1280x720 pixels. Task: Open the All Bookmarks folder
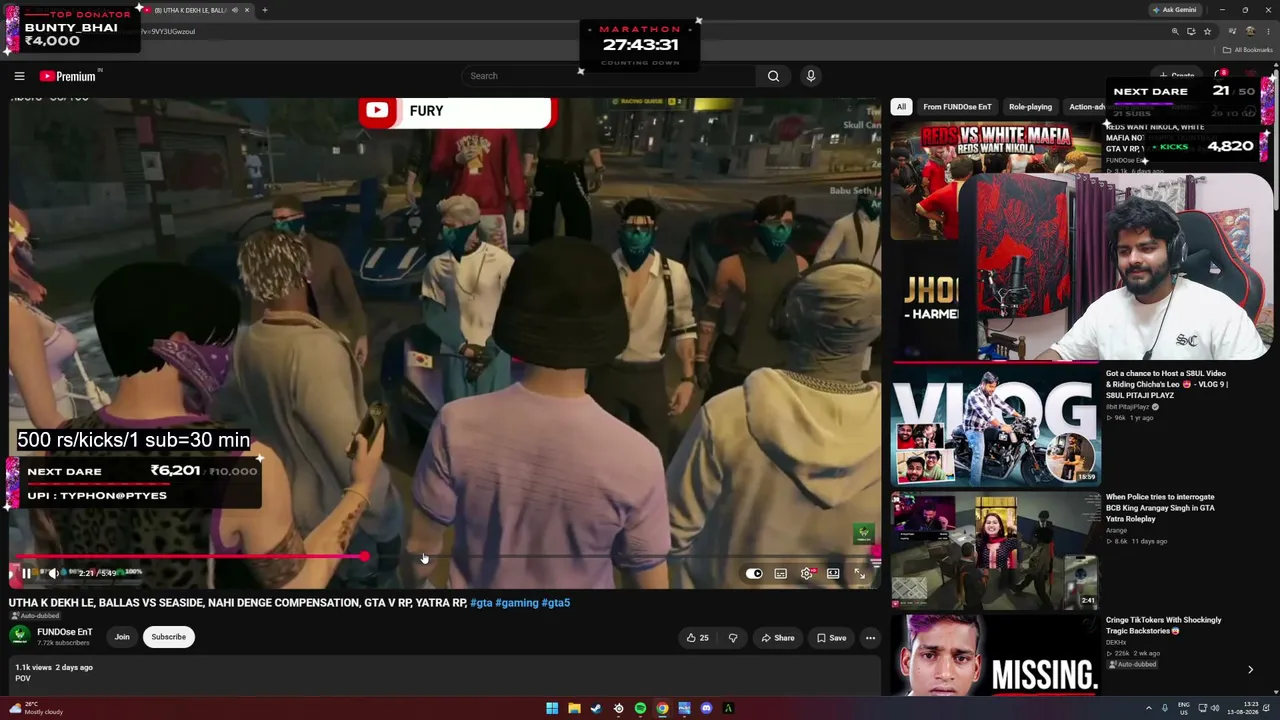1248,50
